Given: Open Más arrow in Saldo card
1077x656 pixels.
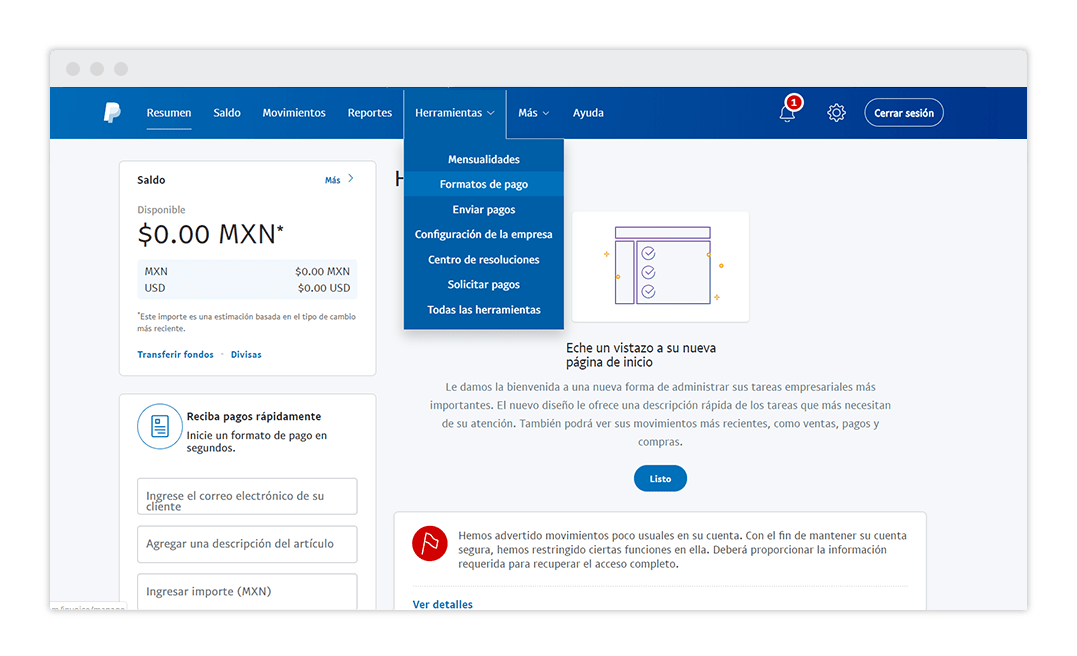Looking at the screenshot, I should [339, 180].
